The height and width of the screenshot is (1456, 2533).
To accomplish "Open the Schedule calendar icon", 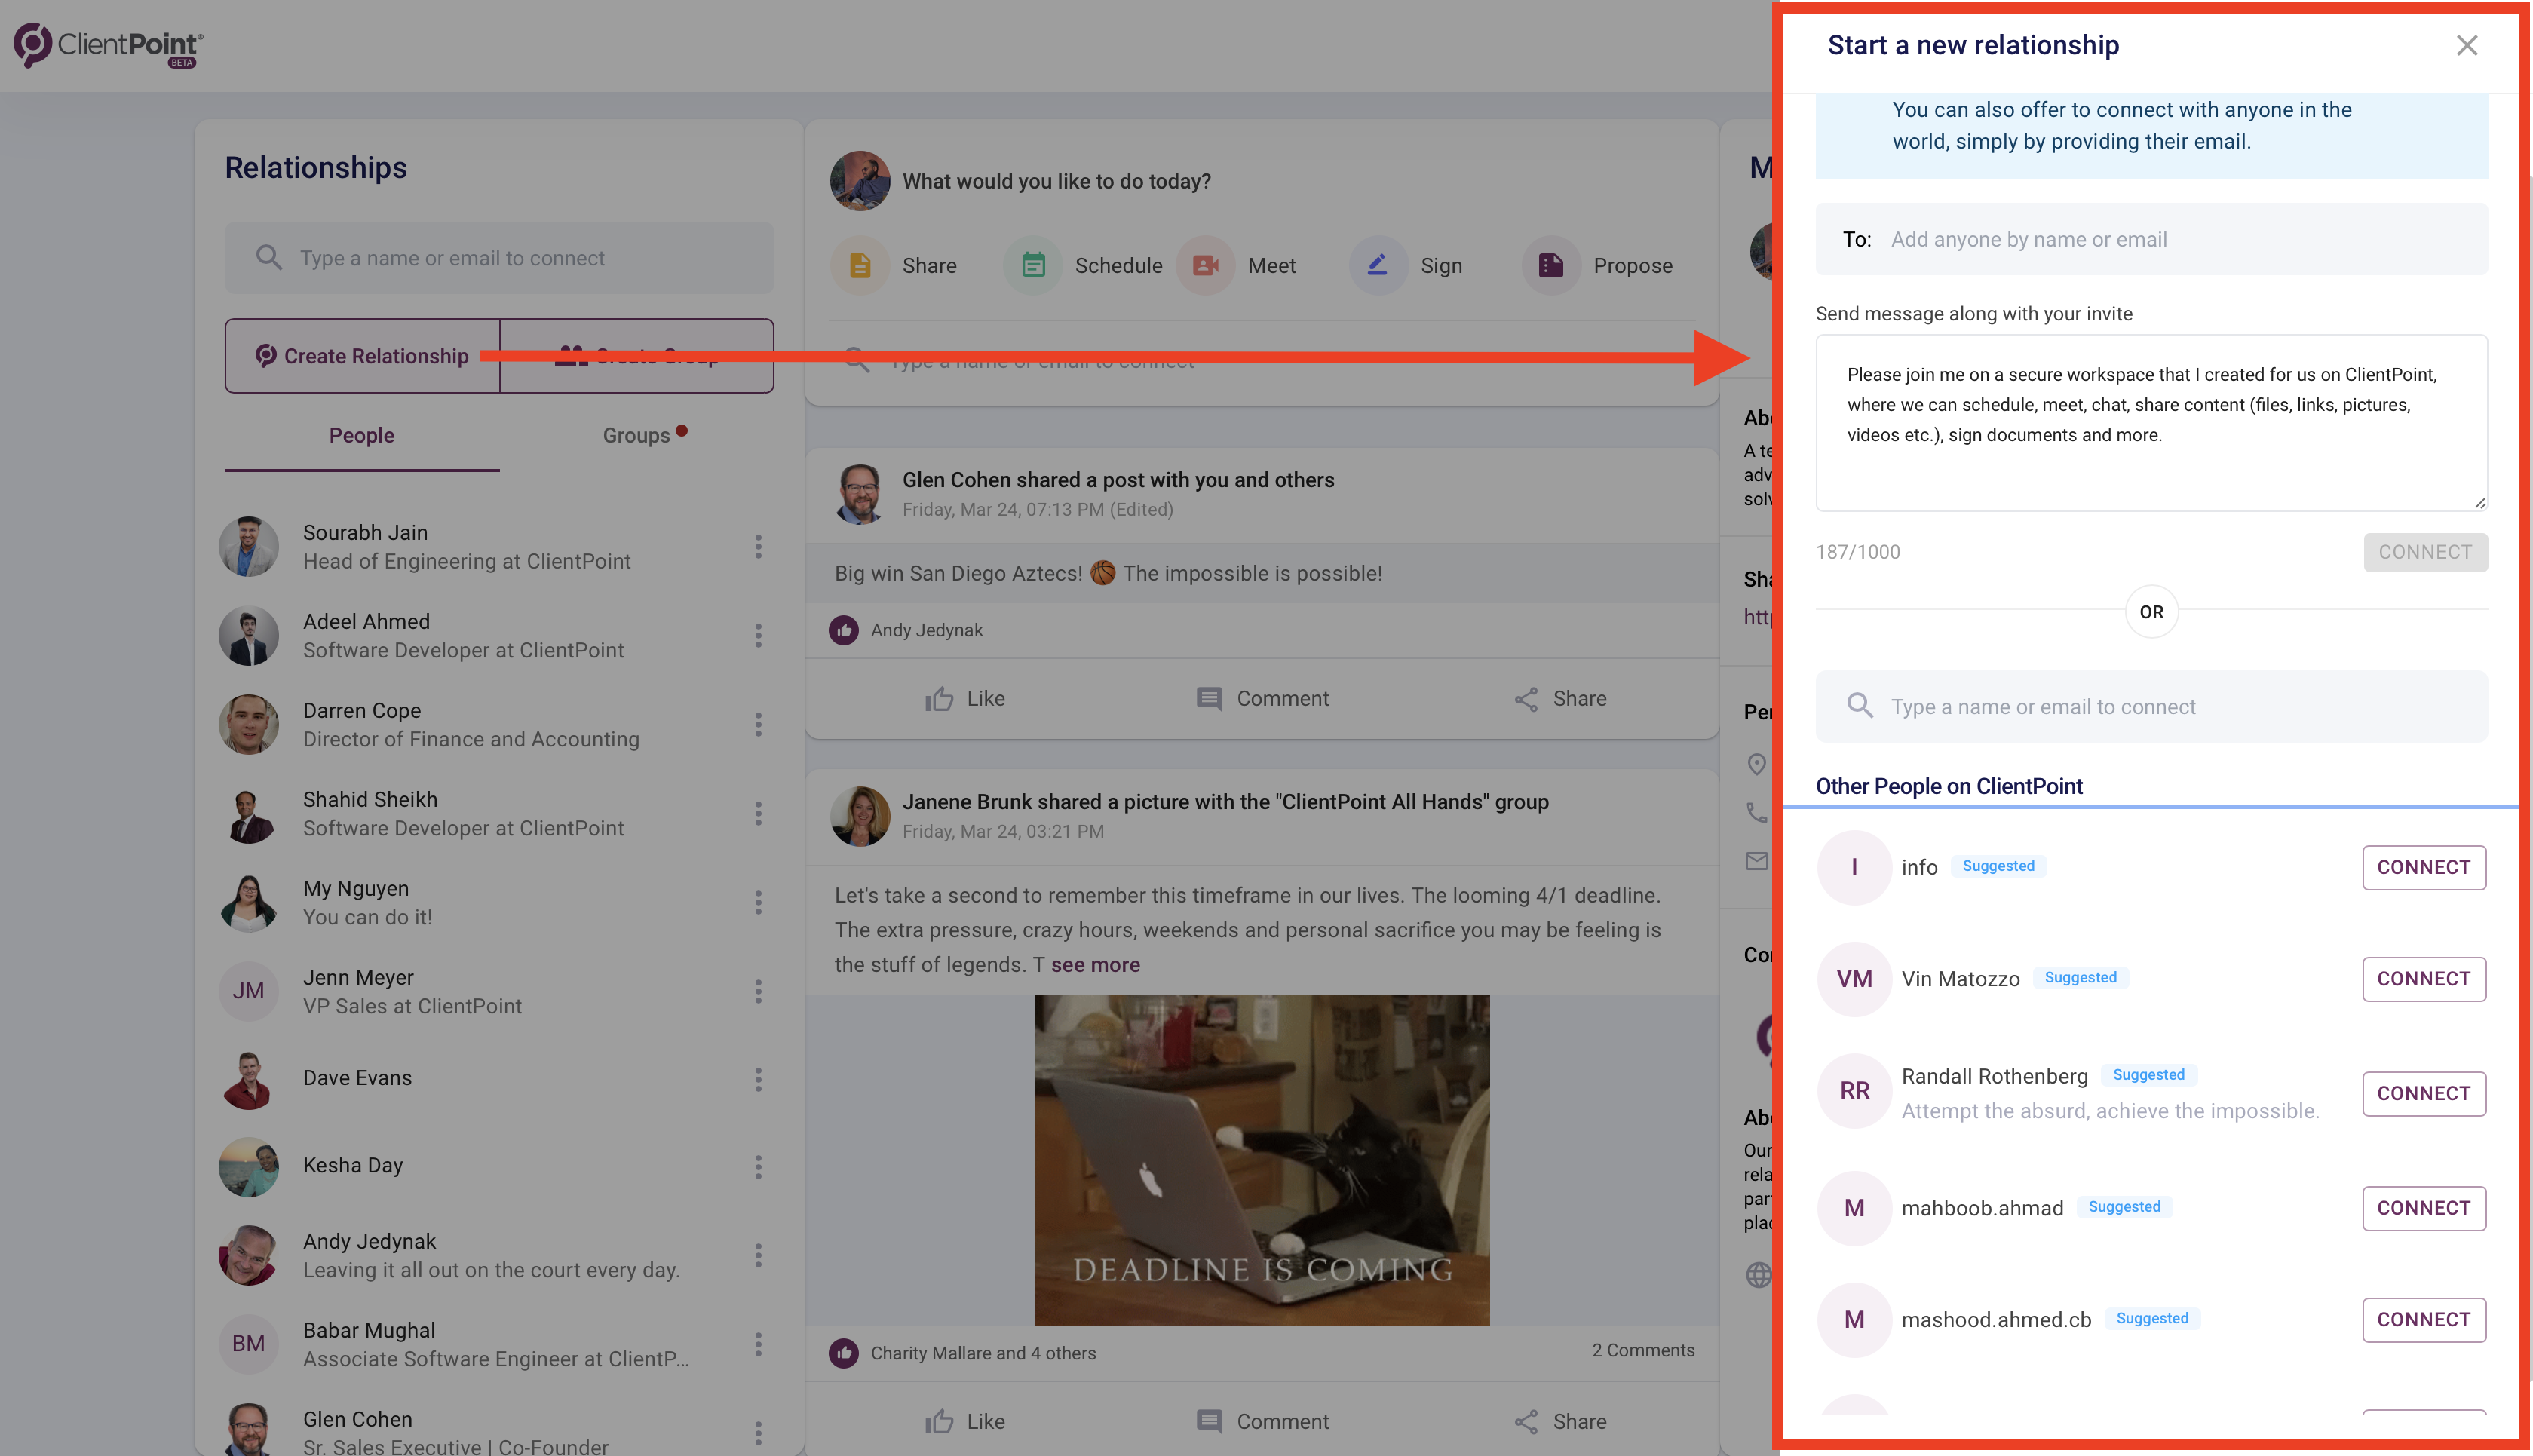I will 1033,266.
